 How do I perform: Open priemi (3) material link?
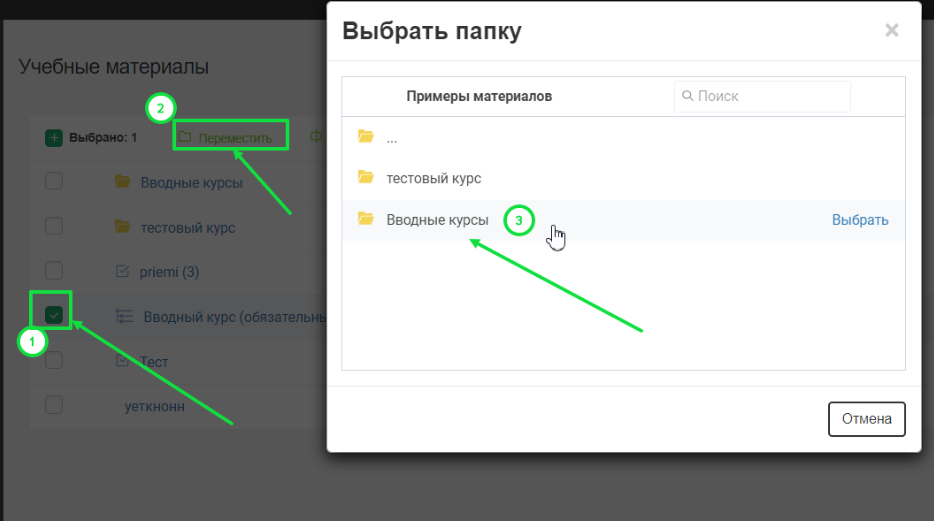point(169,272)
